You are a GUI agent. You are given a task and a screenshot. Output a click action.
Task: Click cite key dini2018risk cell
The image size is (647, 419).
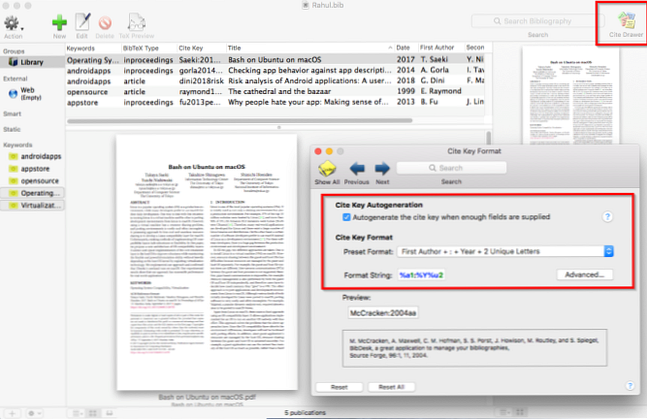click(x=201, y=81)
